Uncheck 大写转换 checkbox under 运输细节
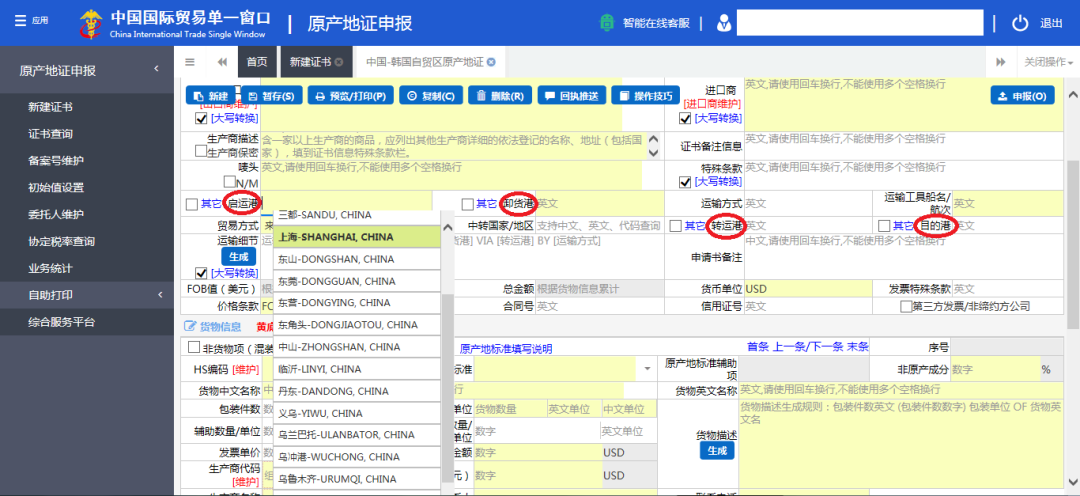This screenshot has width=1080, height=496. (x=201, y=273)
